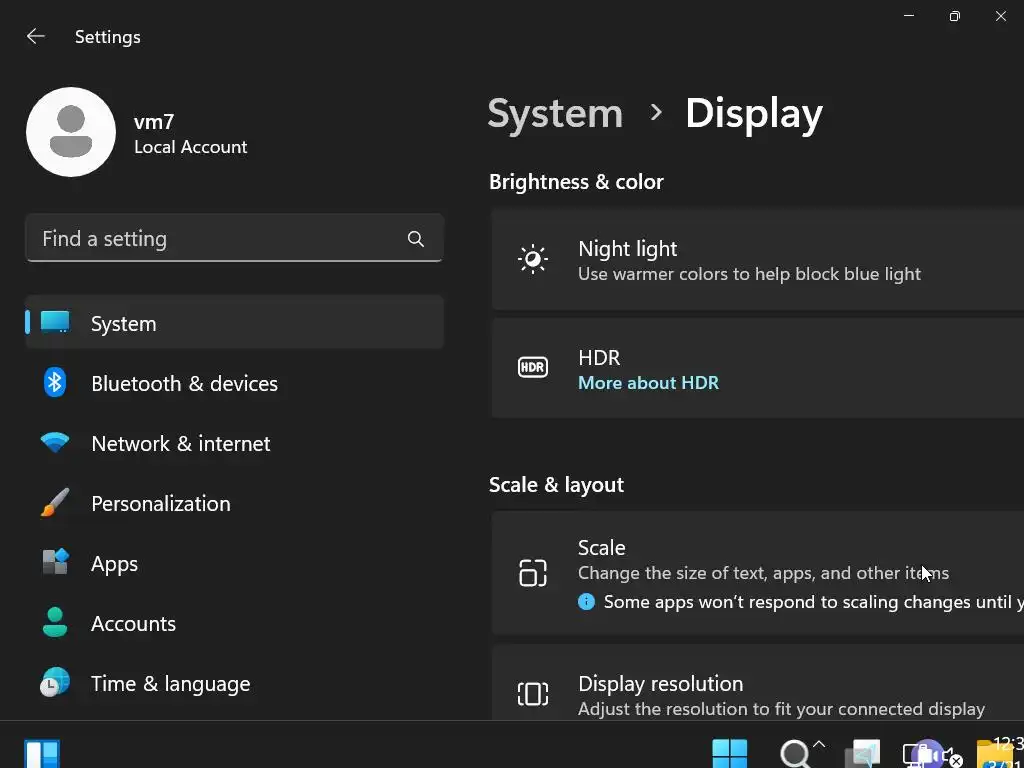Screen dimensions: 1024x768
Task: Click the Widgets icon on the taskbar
Action: click(42, 753)
